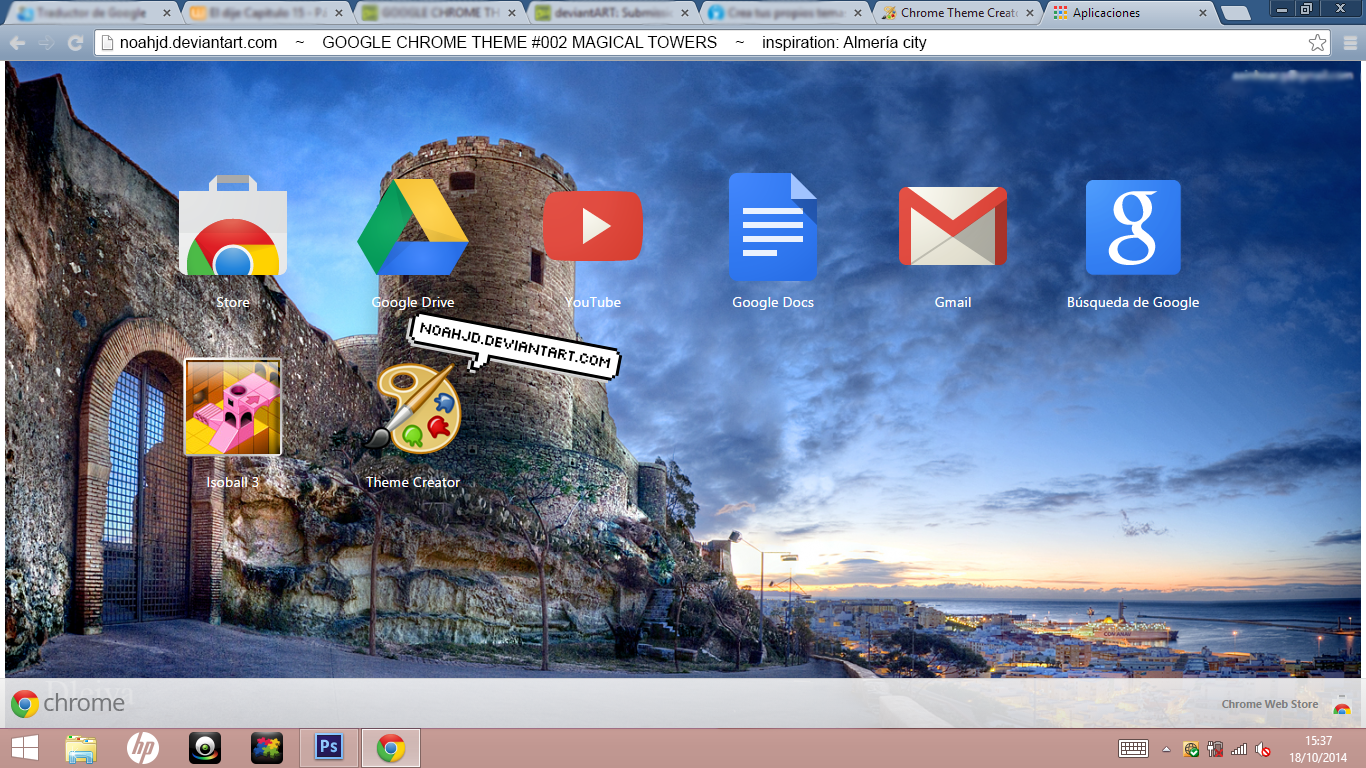Click the Isoball 3 label text
1366x768 pixels.
click(233, 482)
